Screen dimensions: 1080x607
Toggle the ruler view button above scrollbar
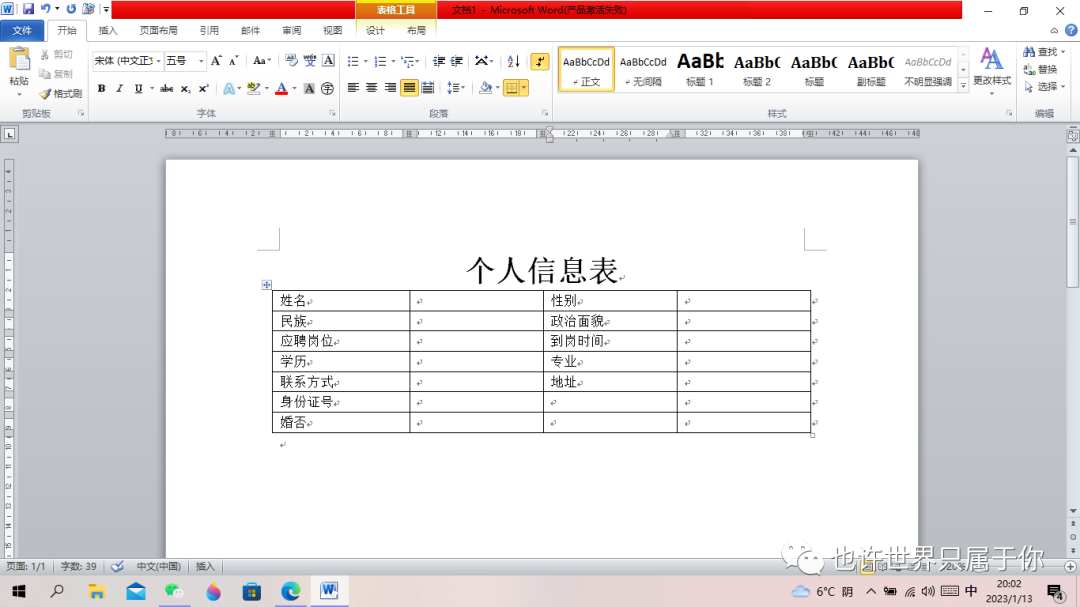(1072, 136)
